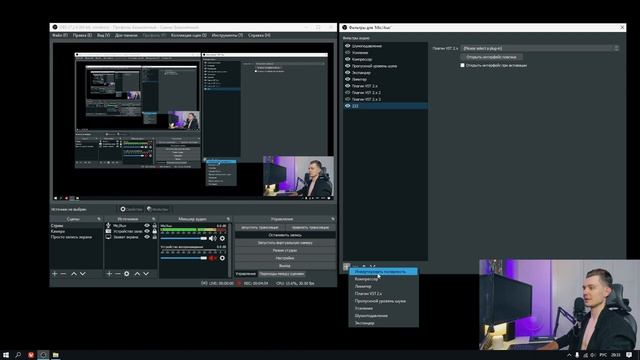The width and height of the screenshot is (640, 360).
Task: Unmute the red desktop audio speaker
Action: point(213,258)
